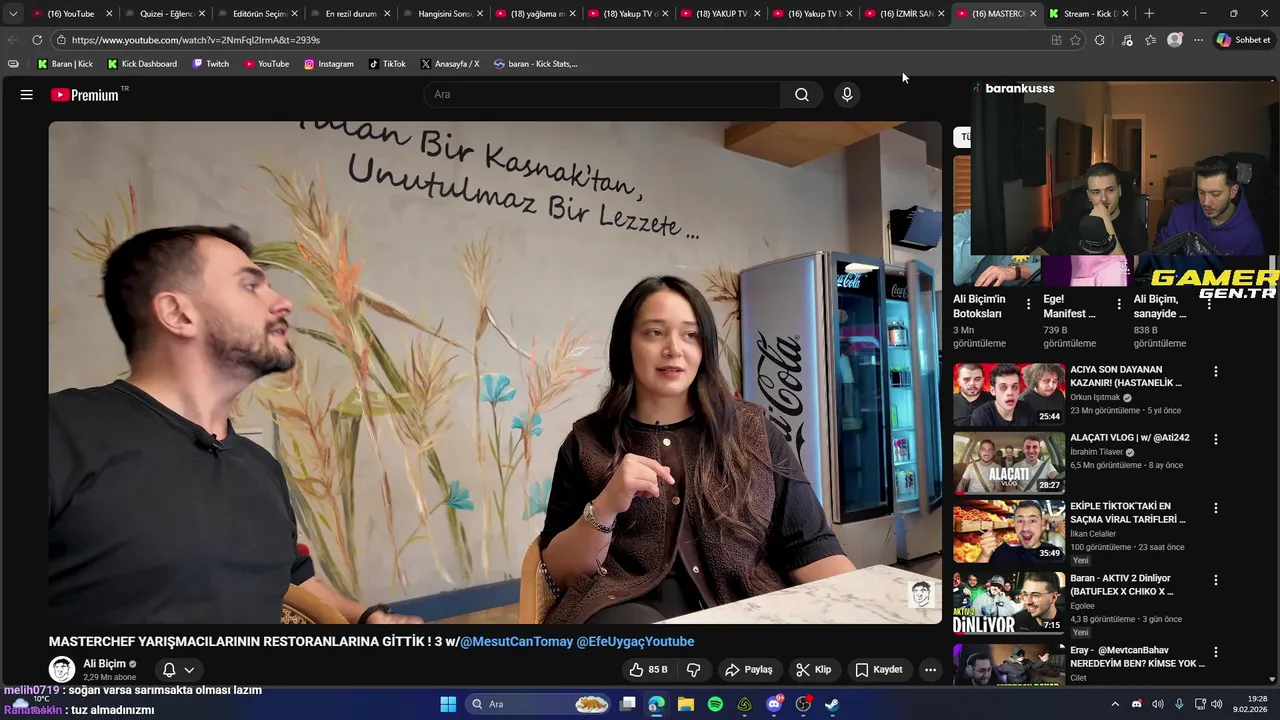Open Instagram bookmark

pos(329,64)
